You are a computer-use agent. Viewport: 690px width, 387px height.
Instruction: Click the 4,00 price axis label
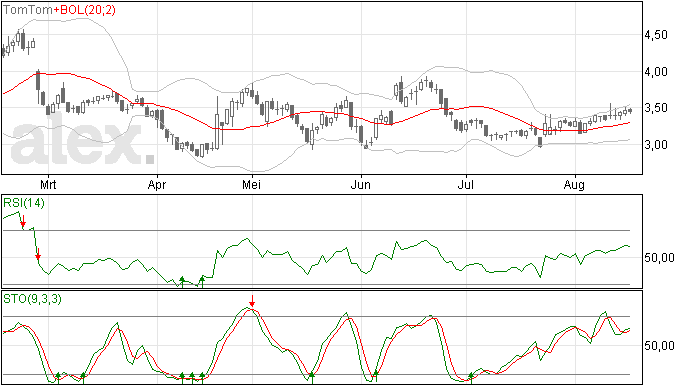[656, 72]
